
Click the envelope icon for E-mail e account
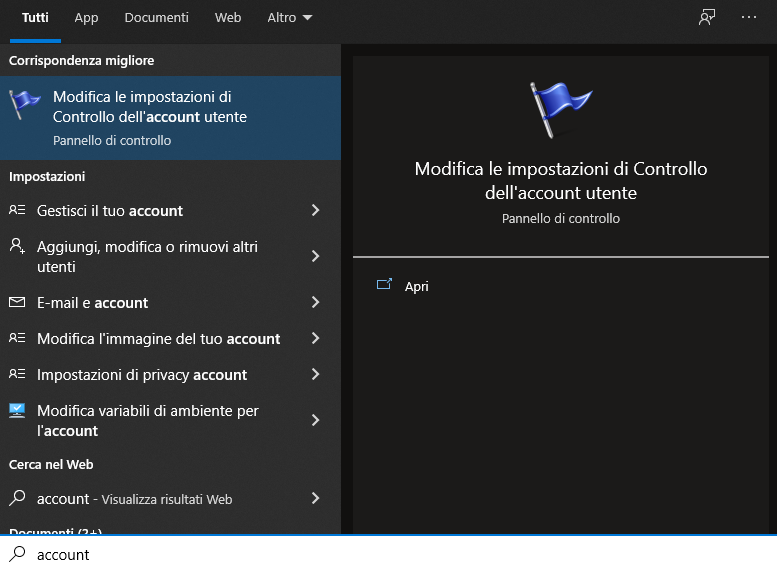pyautogui.click(x=17, y=302)
